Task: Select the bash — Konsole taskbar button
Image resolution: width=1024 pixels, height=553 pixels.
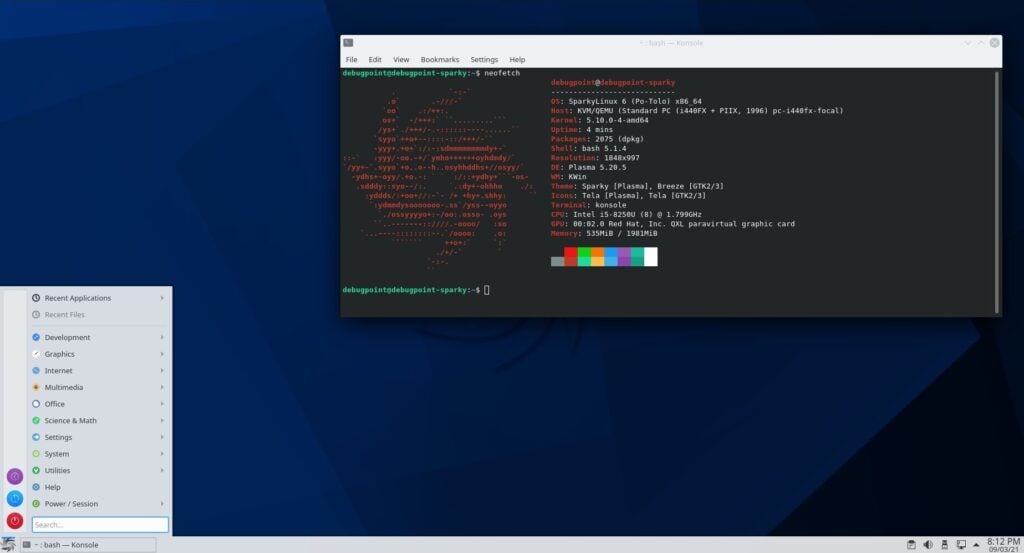Action: [x=88, y=545]
